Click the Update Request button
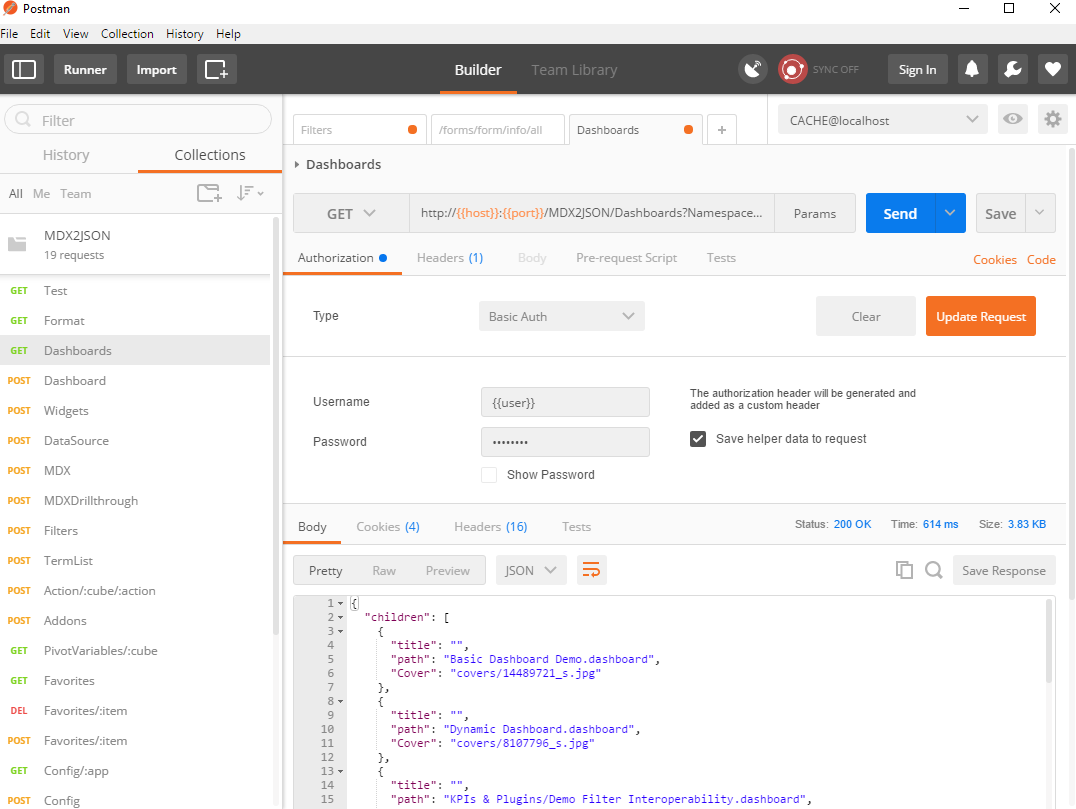1076x809 pixels. point(980,316)
